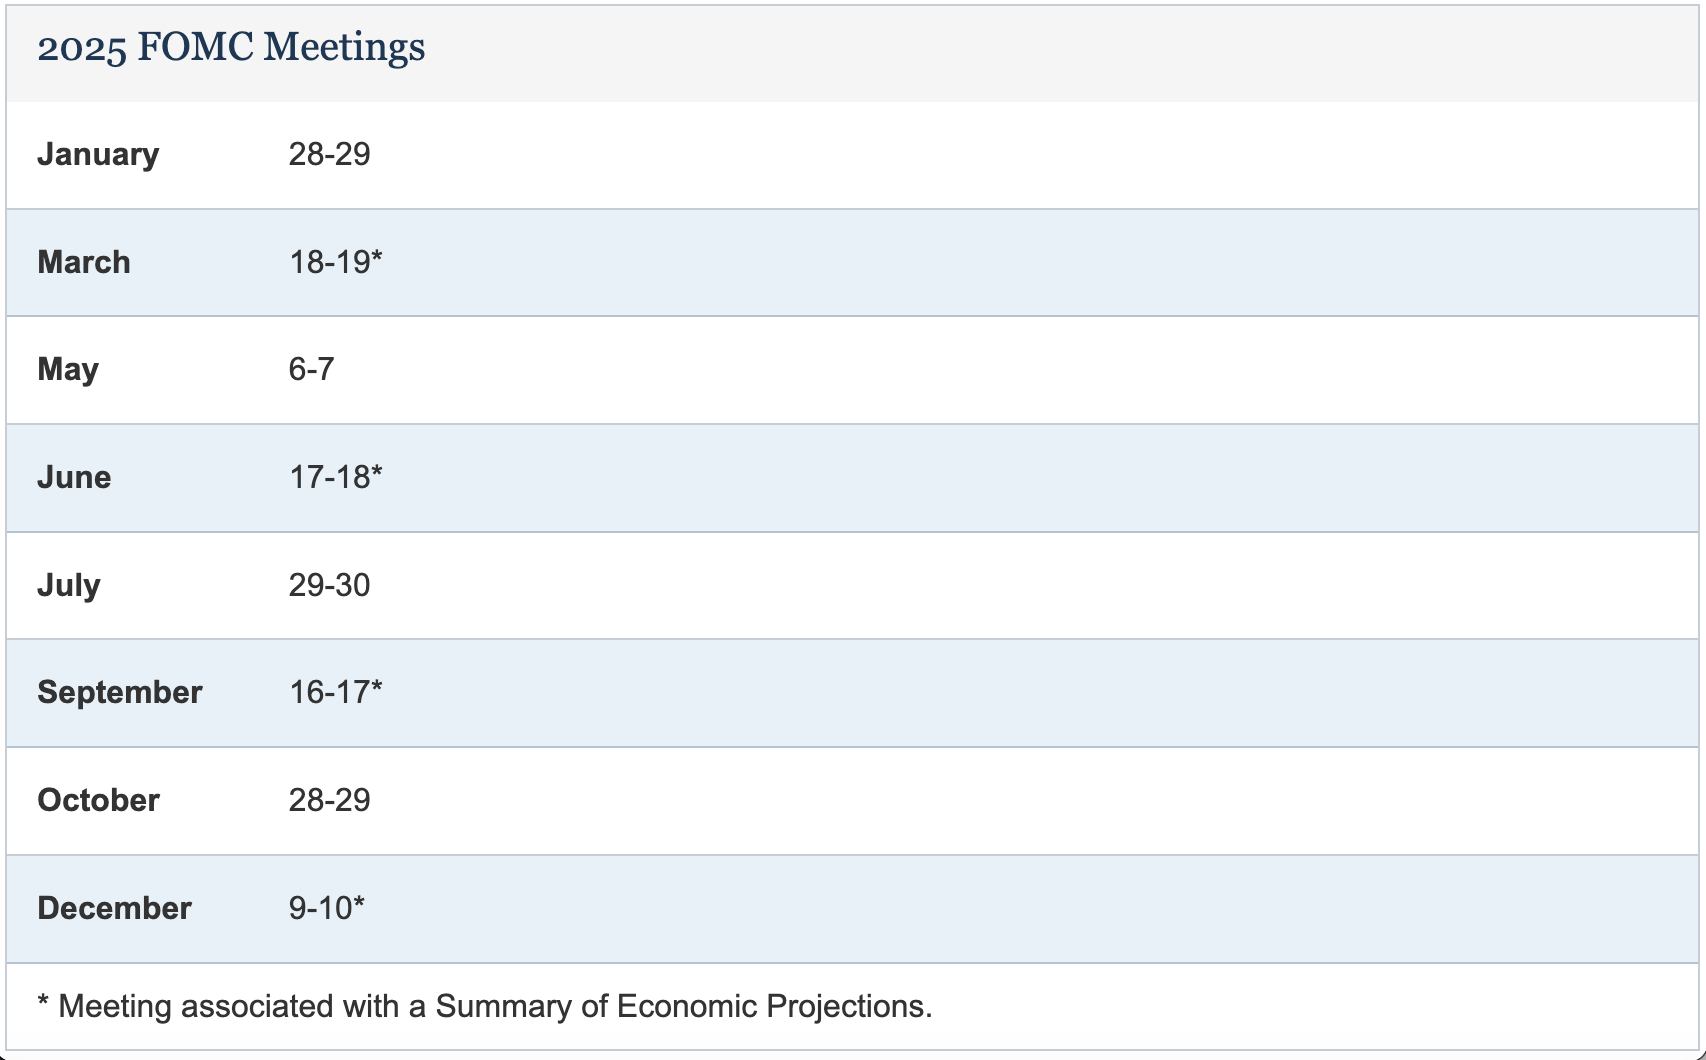The height and width of the screenshot is (1060, 1706).
Task: Click the June 17-18* meeting dates
Action: 336,477
